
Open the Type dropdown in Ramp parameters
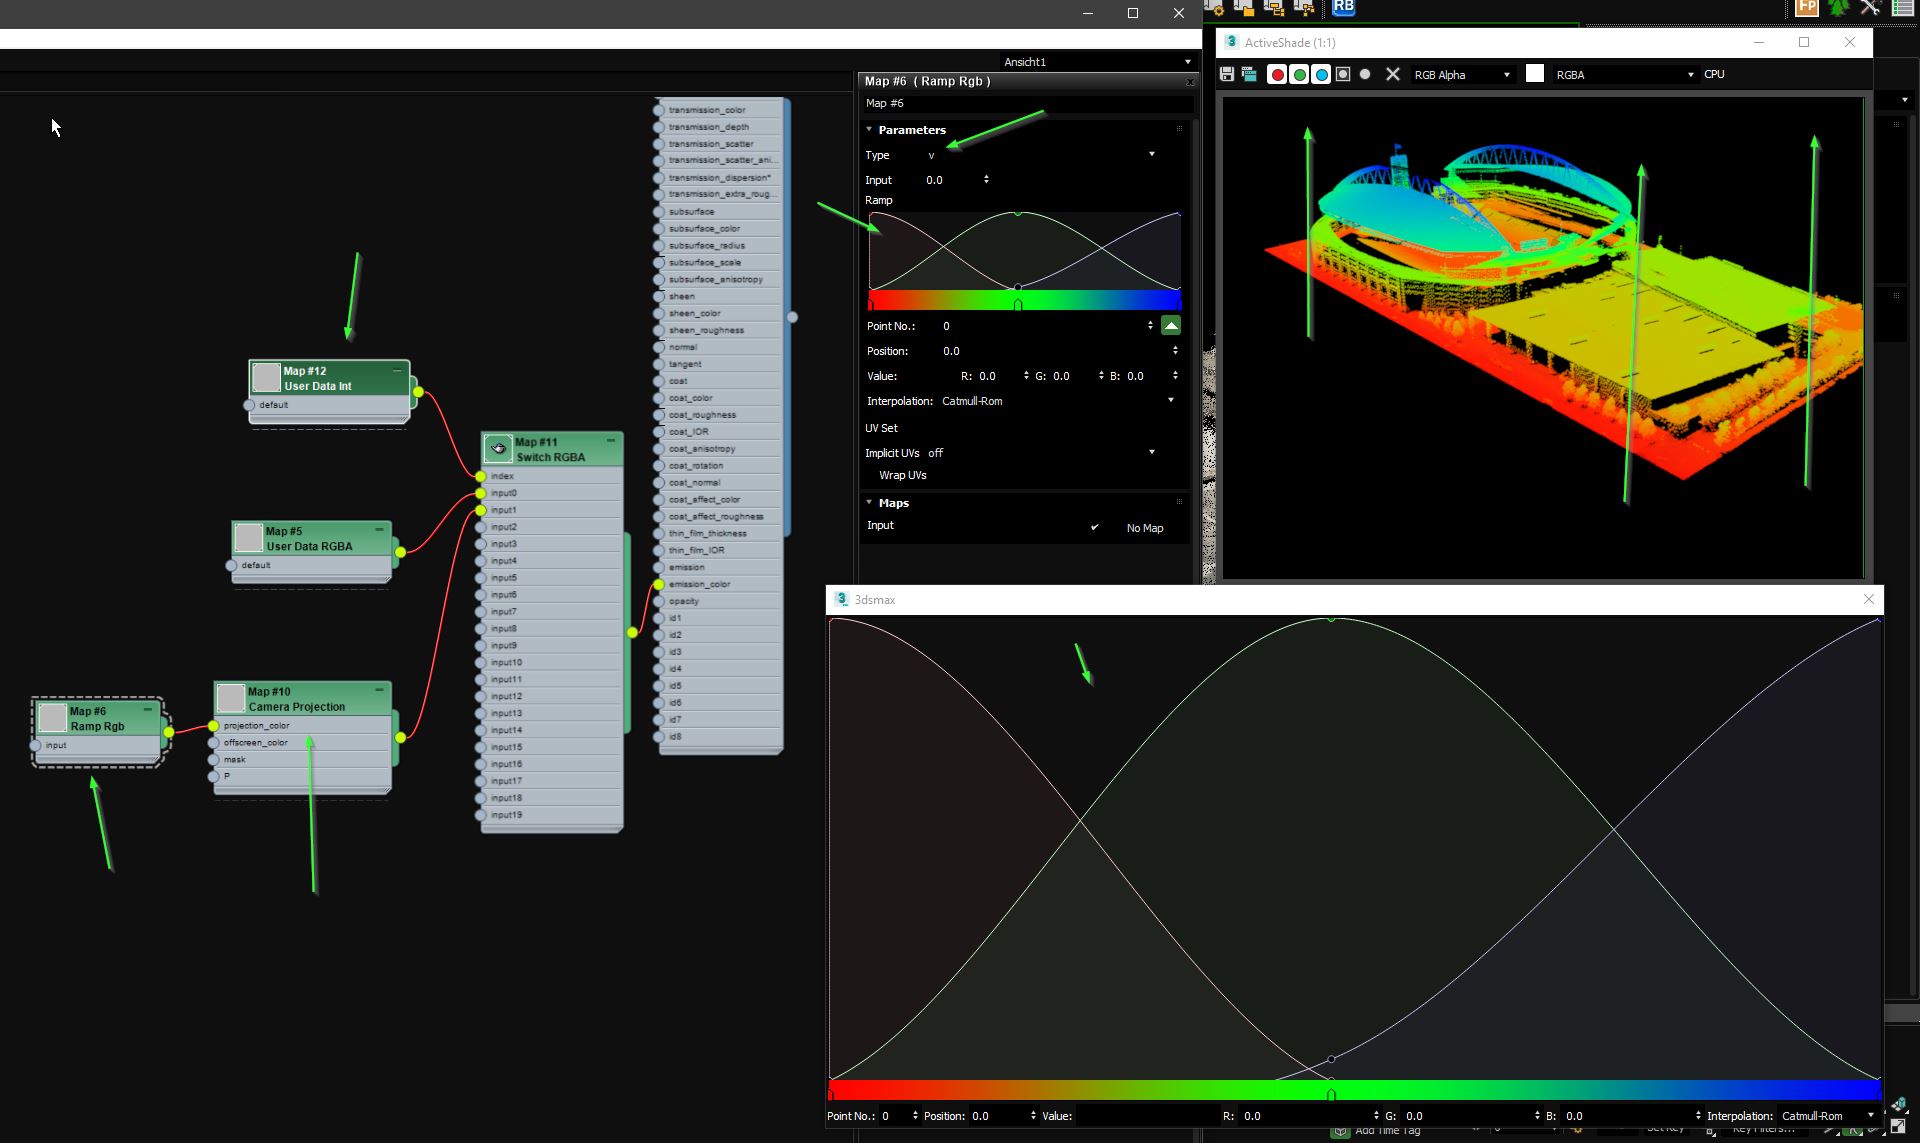1150,155
